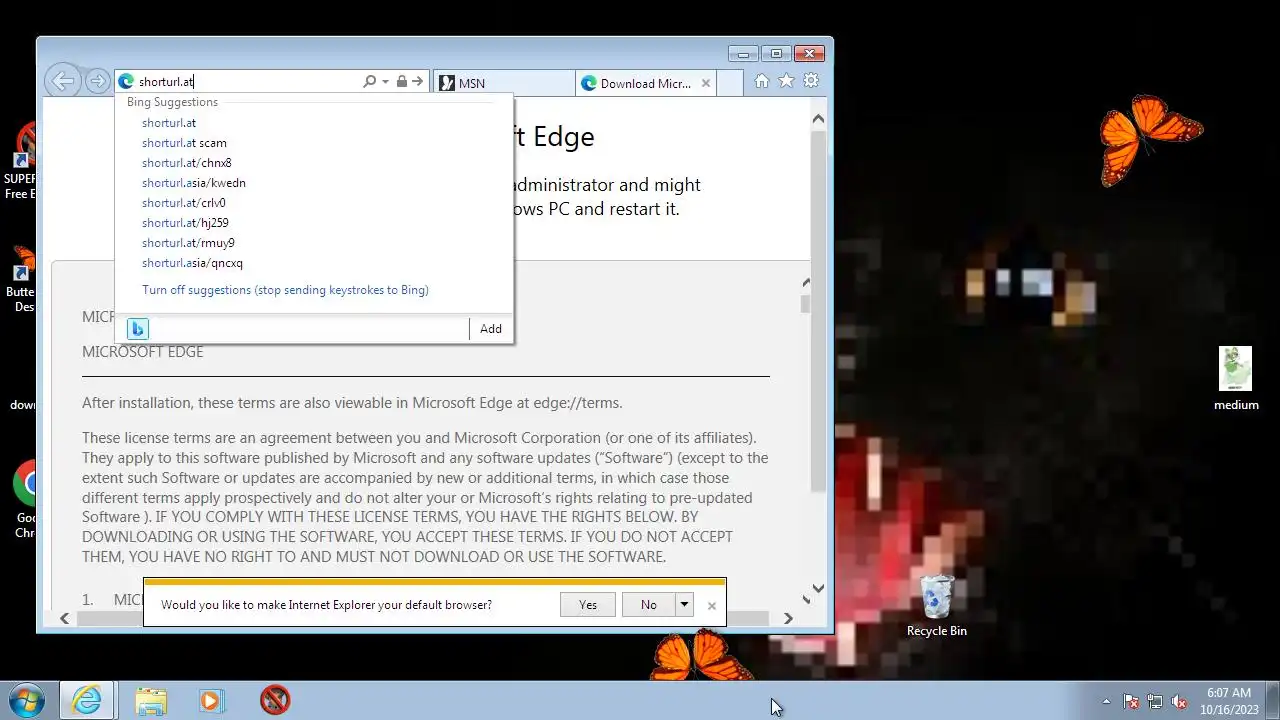The image size is (1280, 720).
Task: Click Yes to set default browser
Action: coord(588,605)
